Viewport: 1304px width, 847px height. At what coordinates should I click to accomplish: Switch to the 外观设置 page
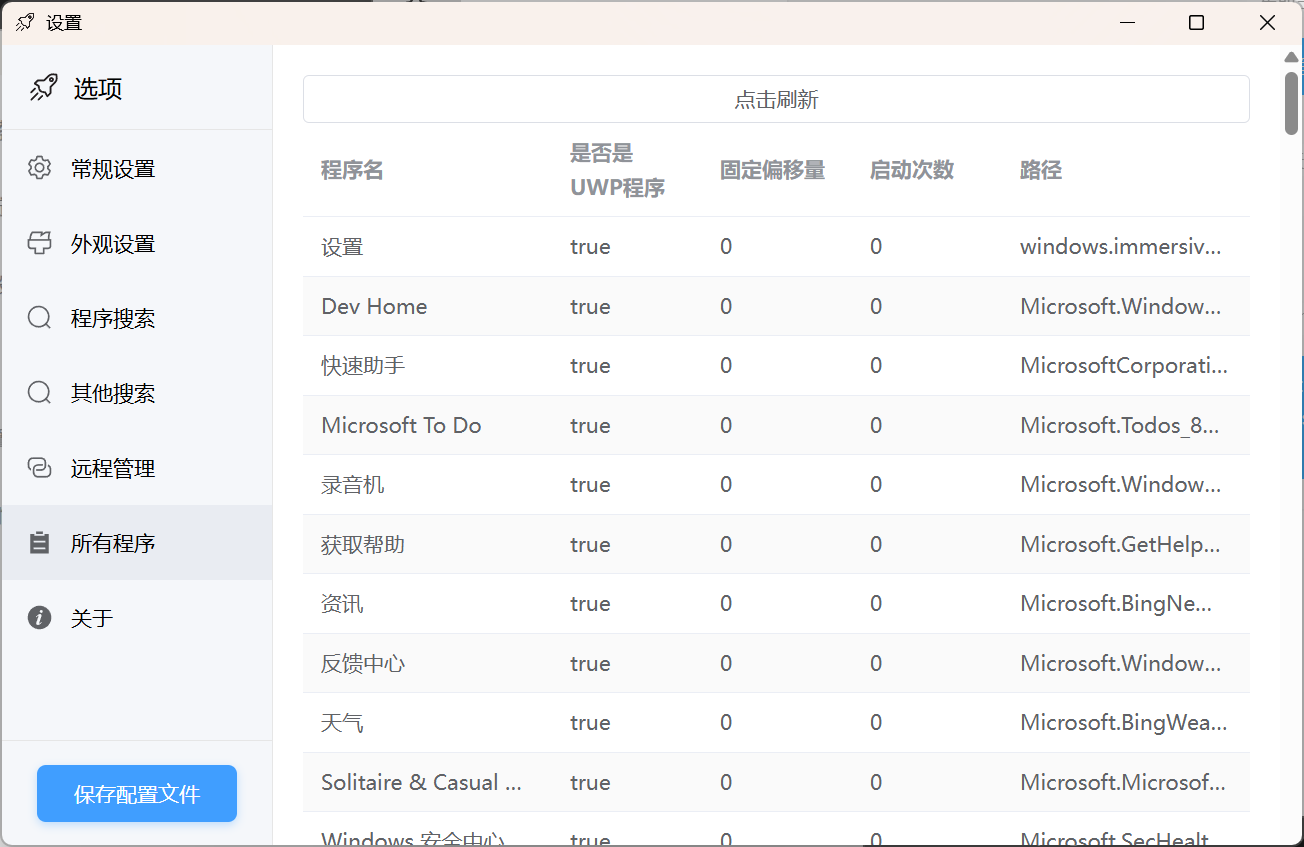point(113,244)
